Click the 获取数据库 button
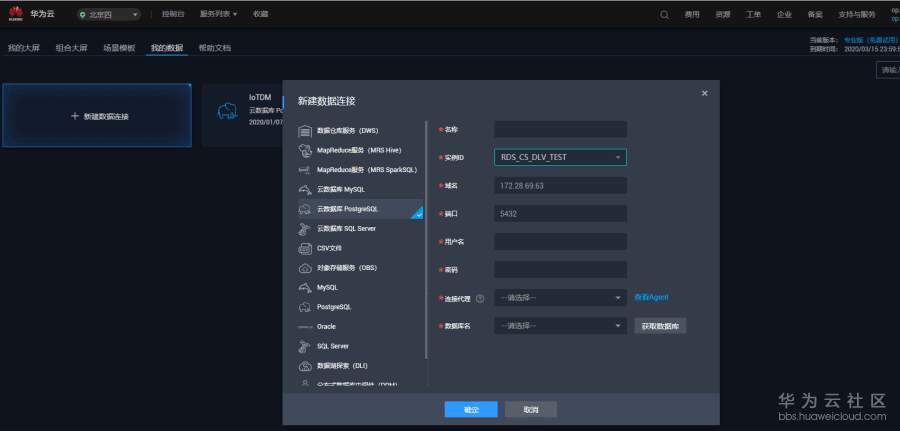This screenshot has height=431, width=900. click(660, 326)
